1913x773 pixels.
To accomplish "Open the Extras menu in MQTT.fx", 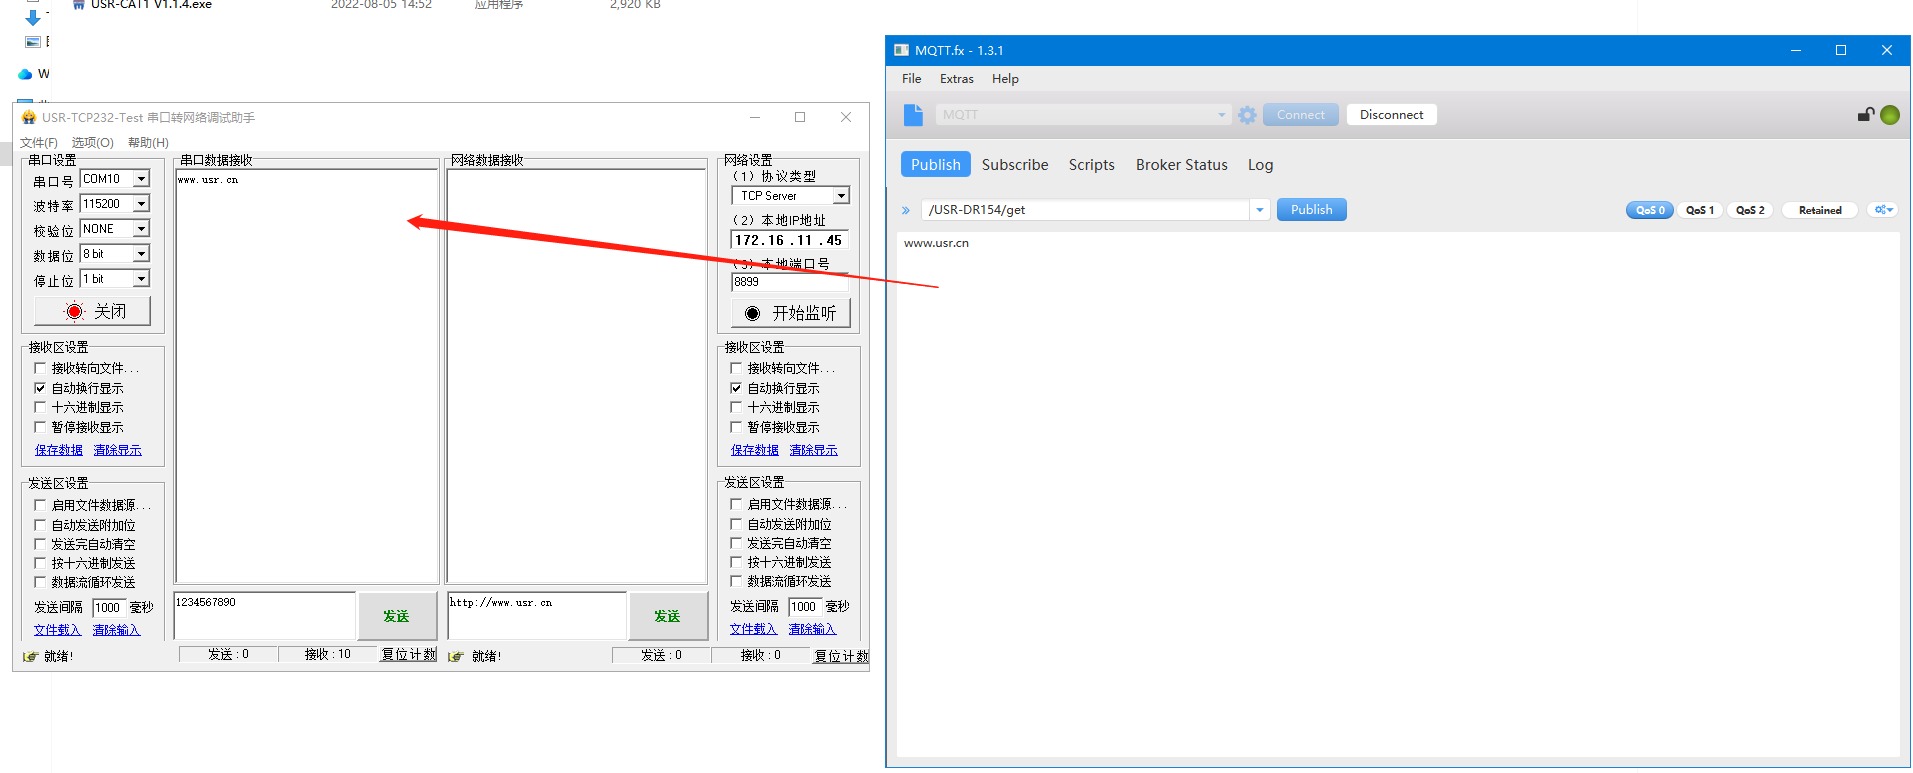I will pos(956,79).
